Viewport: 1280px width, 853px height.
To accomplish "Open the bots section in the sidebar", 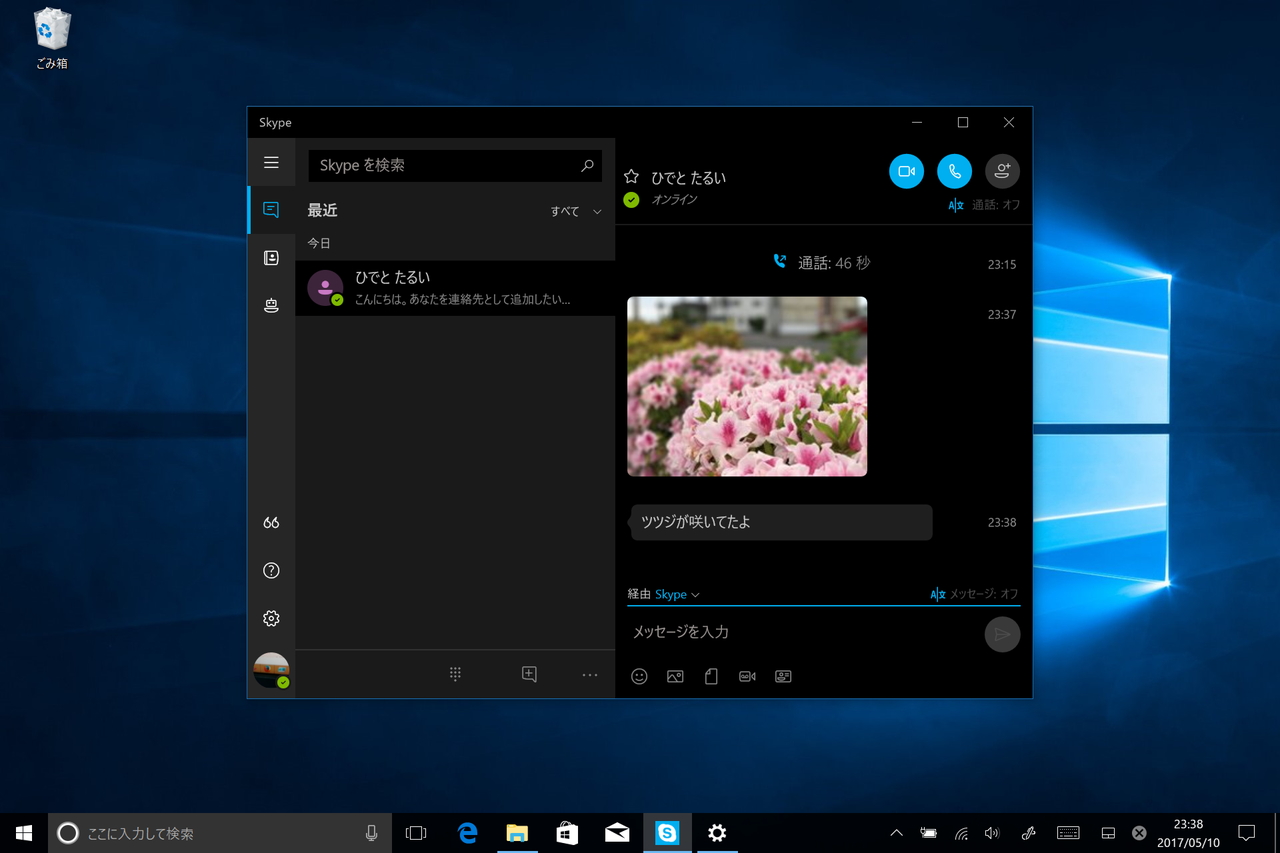I will [x=271, y=306].
